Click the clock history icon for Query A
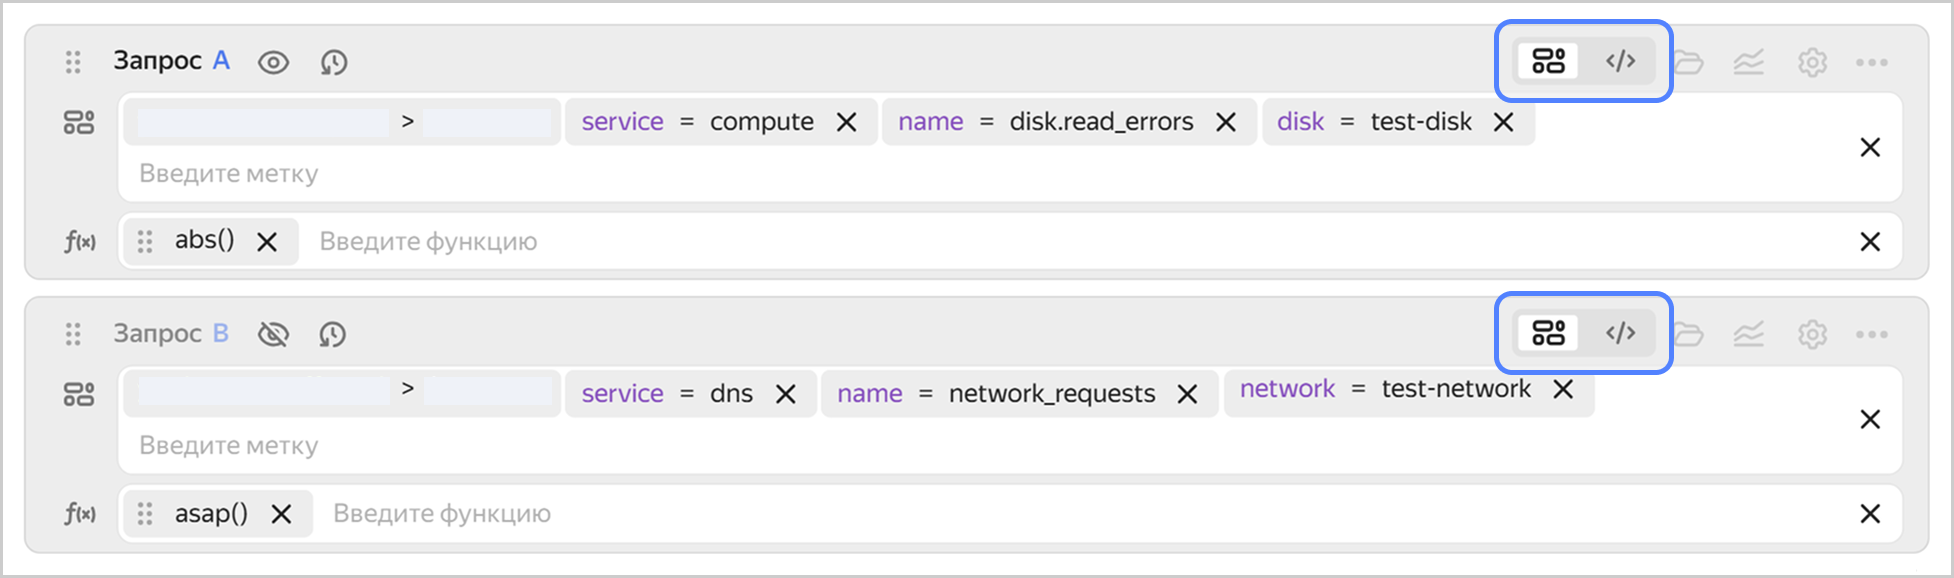This screenshot has width=1954, height=578. pos(334,63)
